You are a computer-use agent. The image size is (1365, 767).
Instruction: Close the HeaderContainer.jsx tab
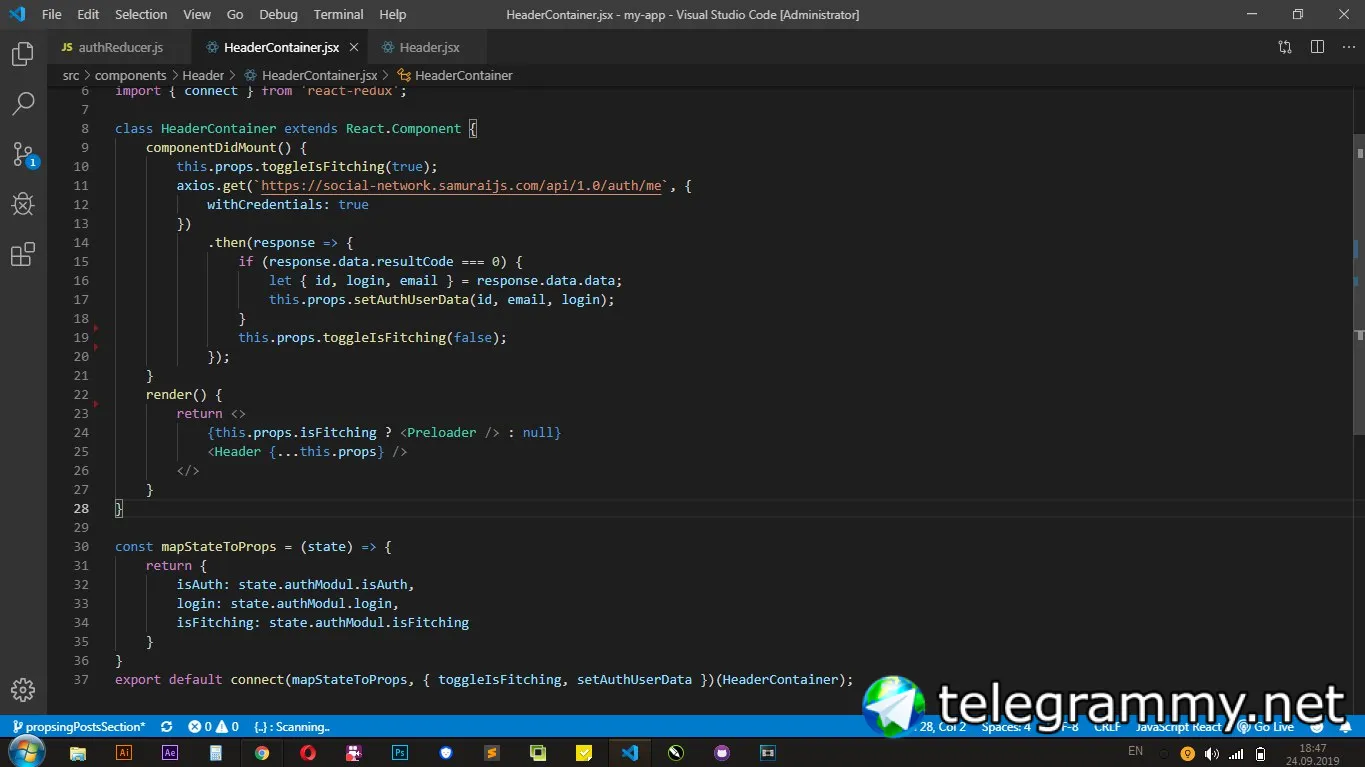[354, 47]
